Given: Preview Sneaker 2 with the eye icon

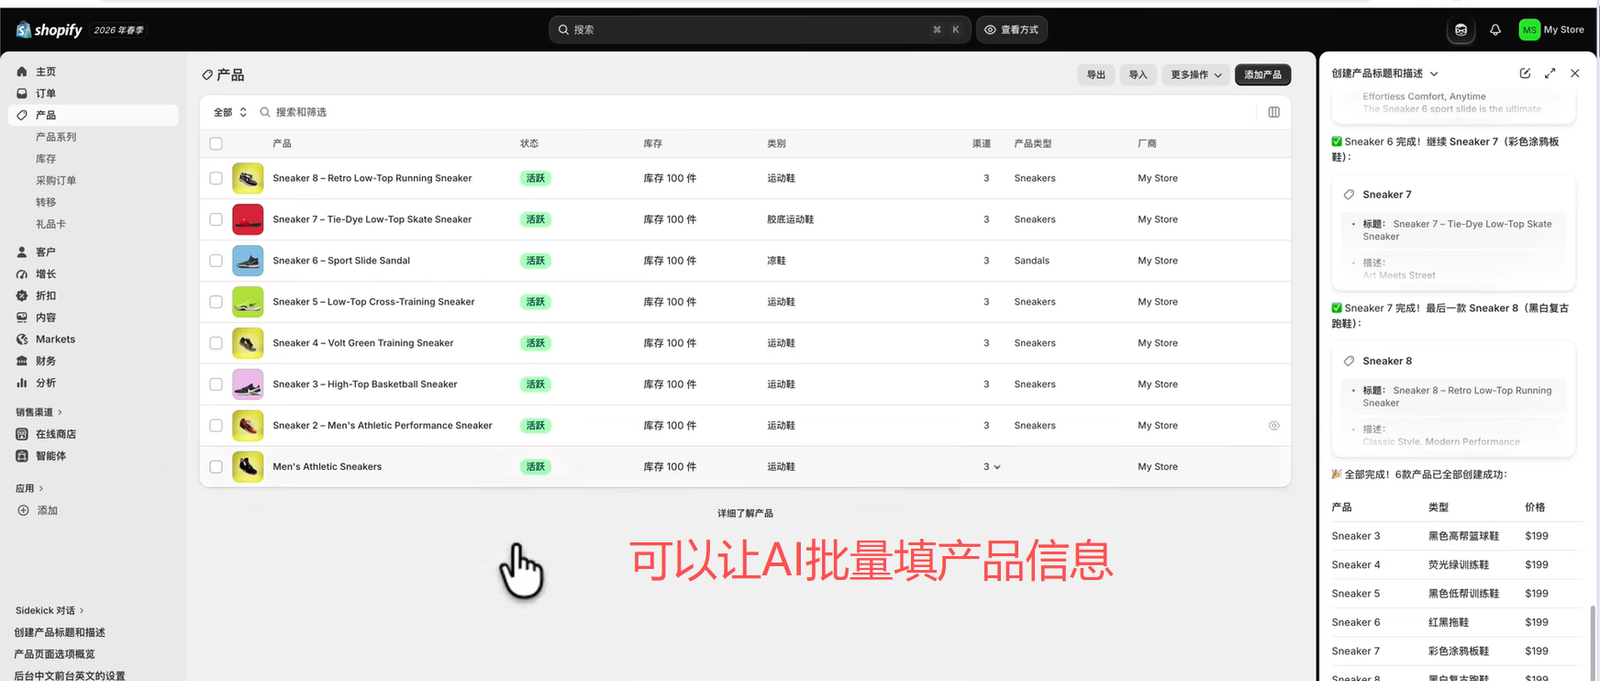Looking at the screenshot, I should pyautogui.click(x=1274, y=426).
